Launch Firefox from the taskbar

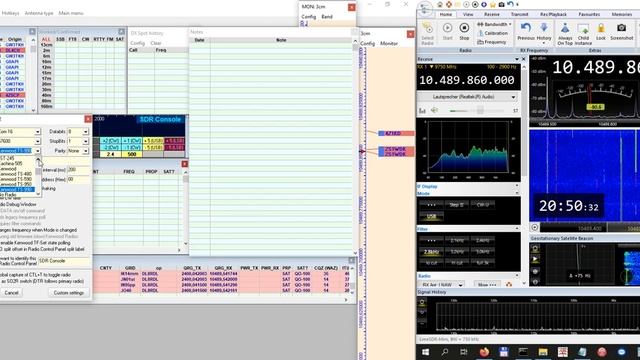pos(484,352)
